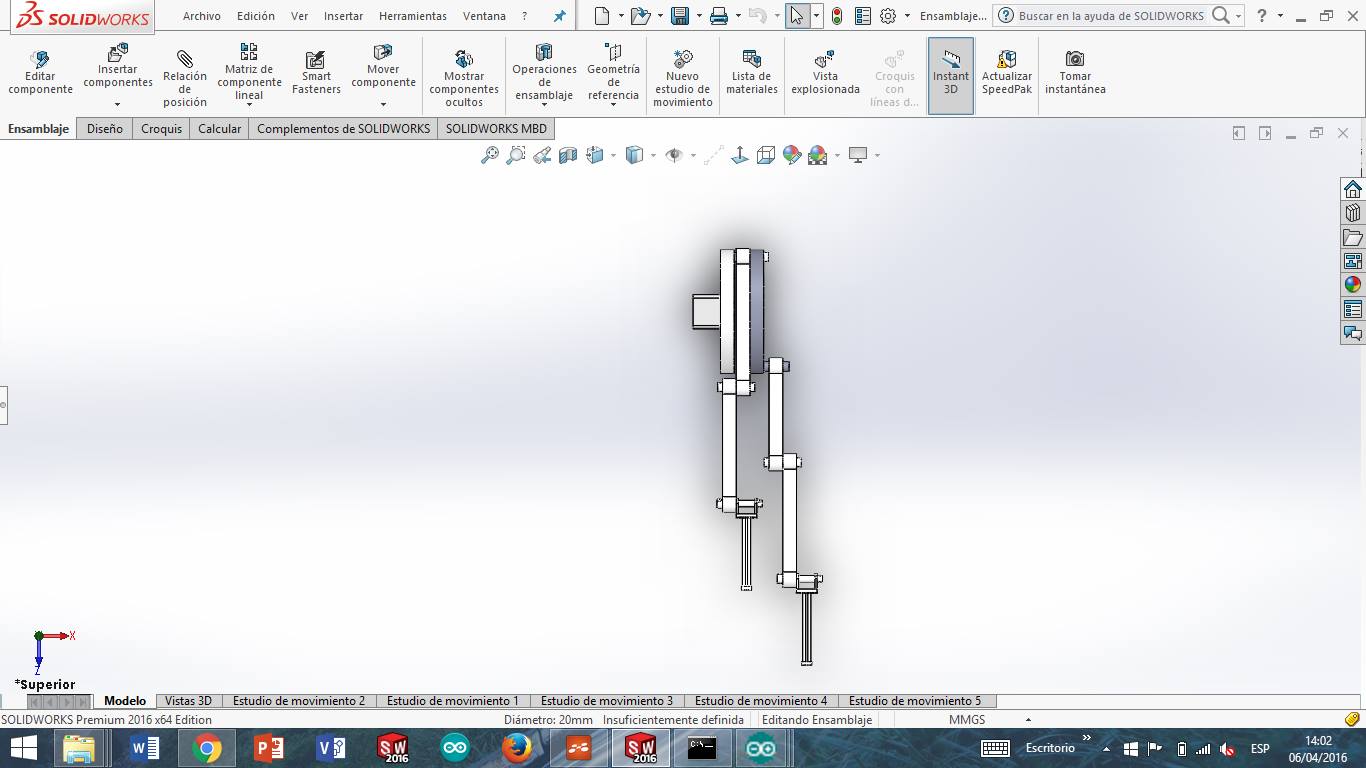
Task: Click Zoom to fit icon
Action: tap(490, 155)
